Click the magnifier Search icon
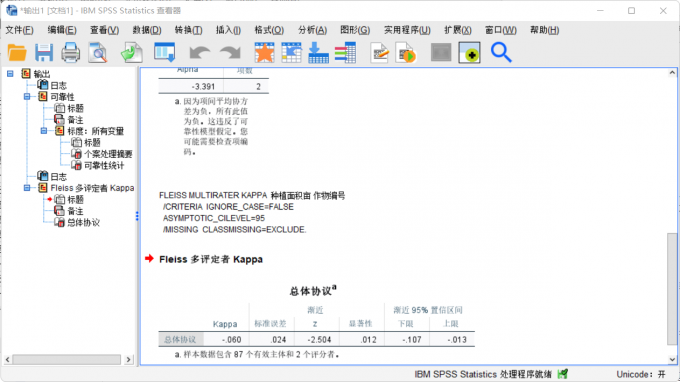Image resolution: width=680 pixels, height=382 pixels. coord(501,52)
